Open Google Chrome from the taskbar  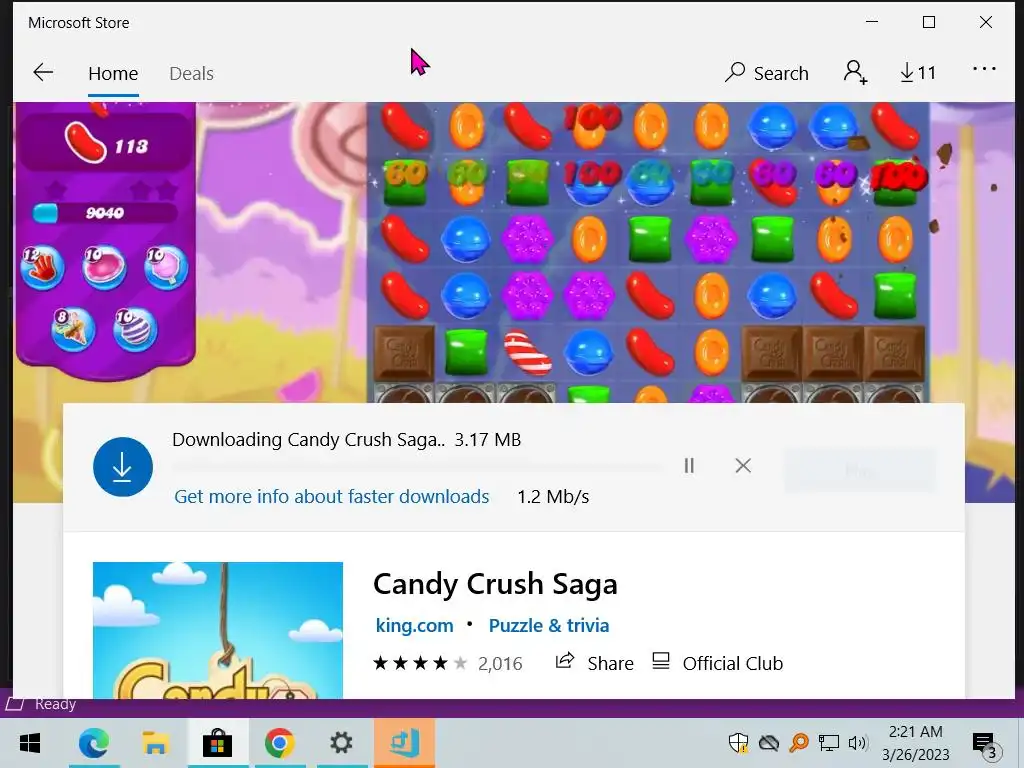tap(280, 743)
